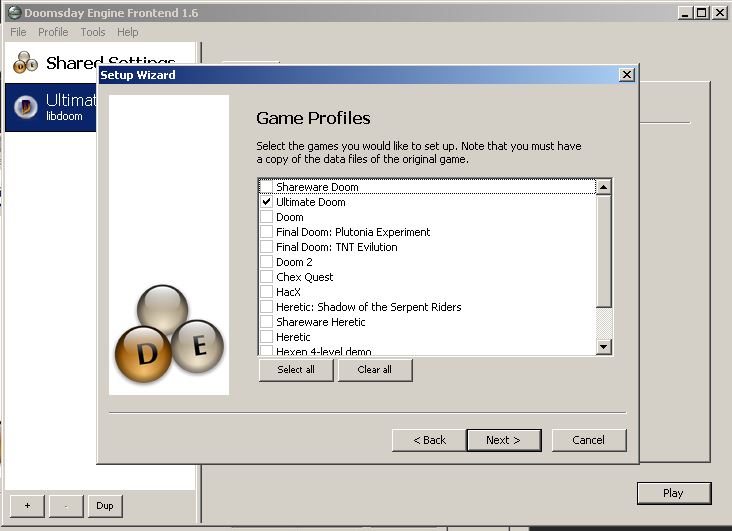
Task: Select the Shared Settings icon in sidebar
Action: (x=25, y=63)
